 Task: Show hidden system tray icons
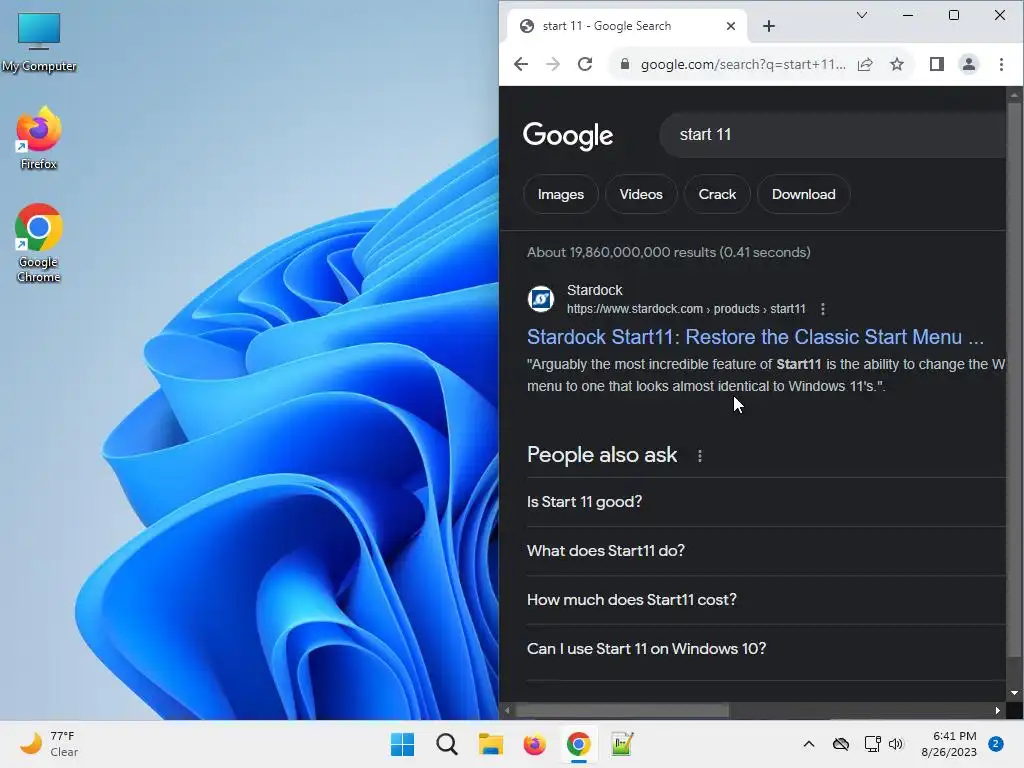tap(808, 744)
